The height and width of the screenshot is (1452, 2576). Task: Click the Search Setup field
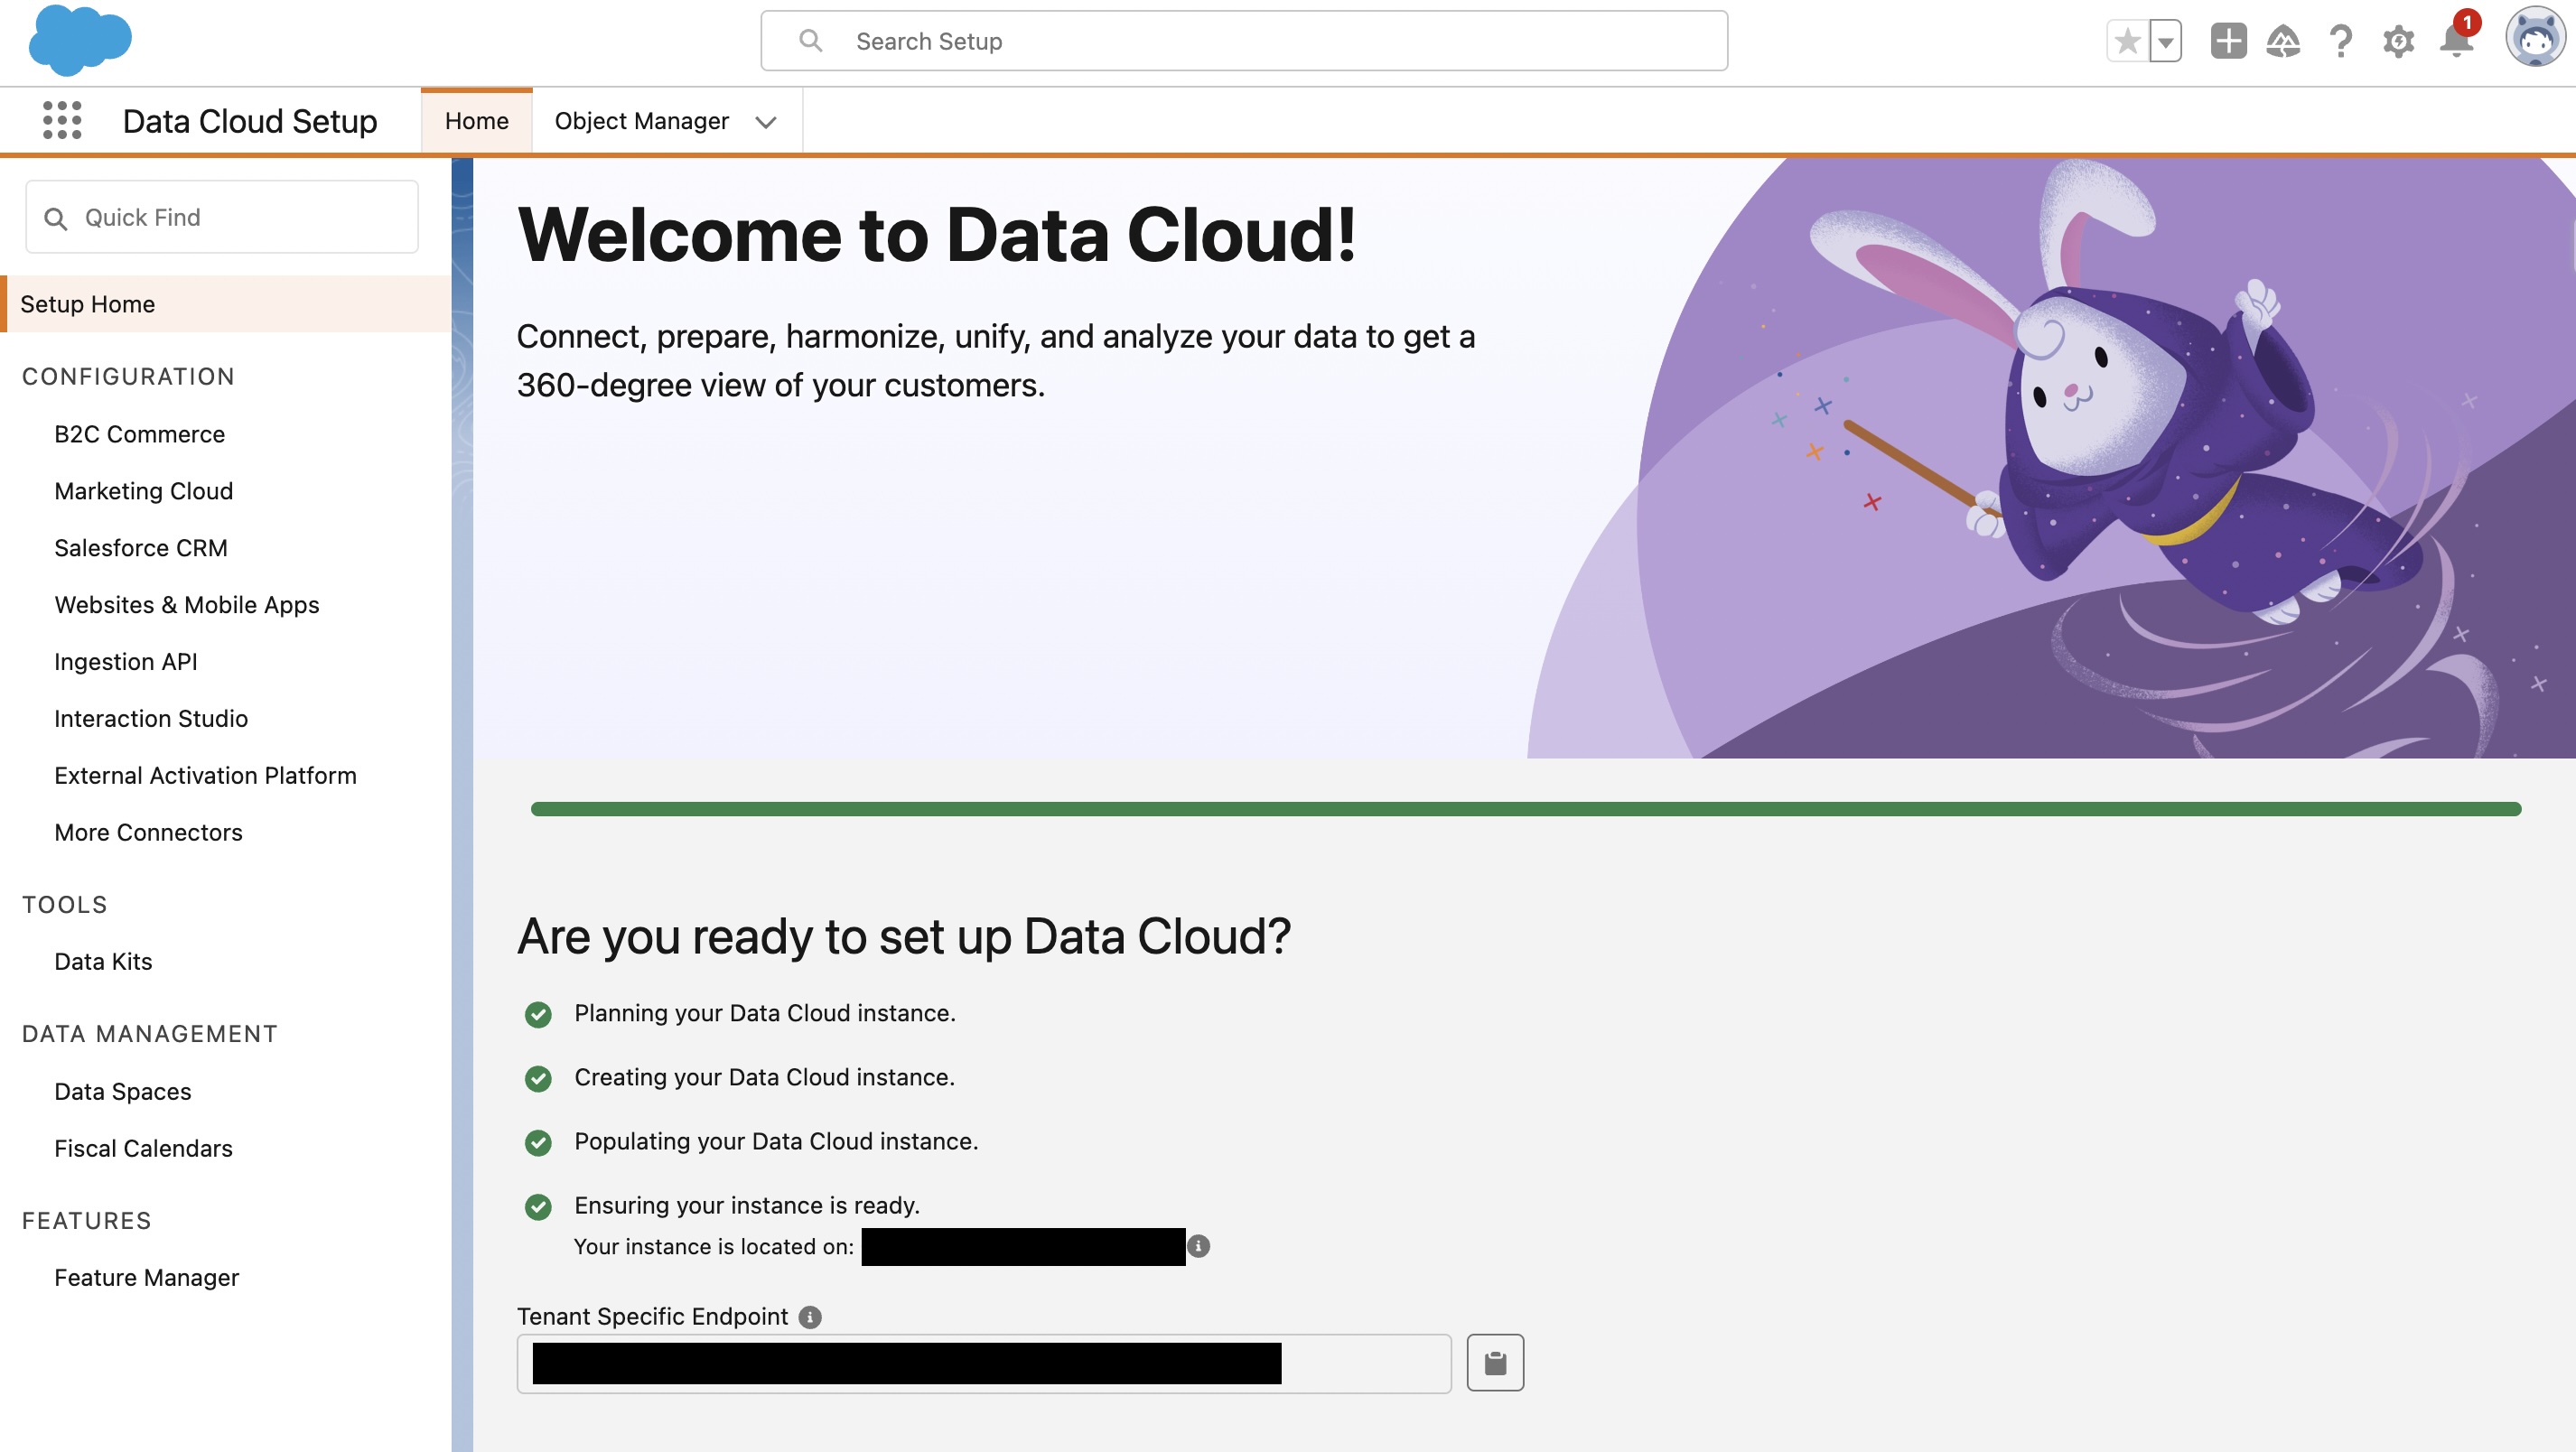pyautogui.click(x=1244, y=41)
